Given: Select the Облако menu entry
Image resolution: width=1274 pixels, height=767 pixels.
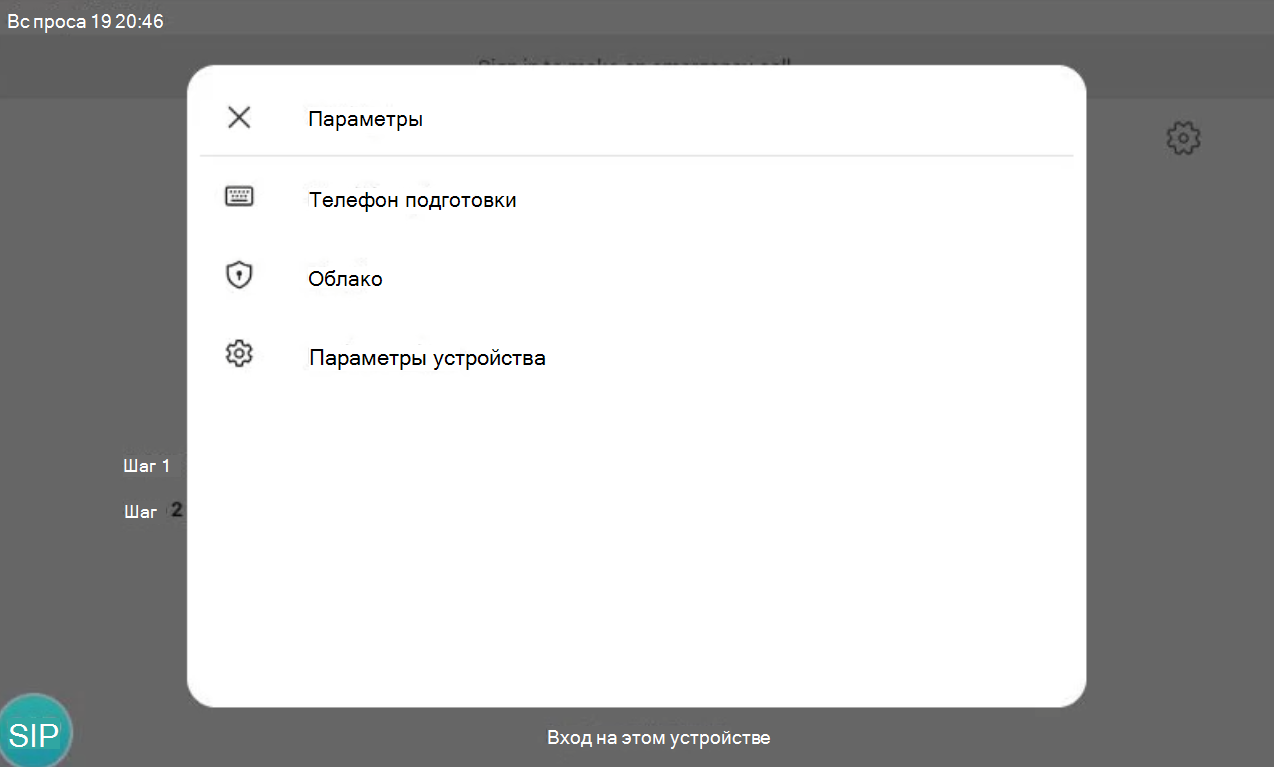Looking at the screenshot, I should click(636, 278).
